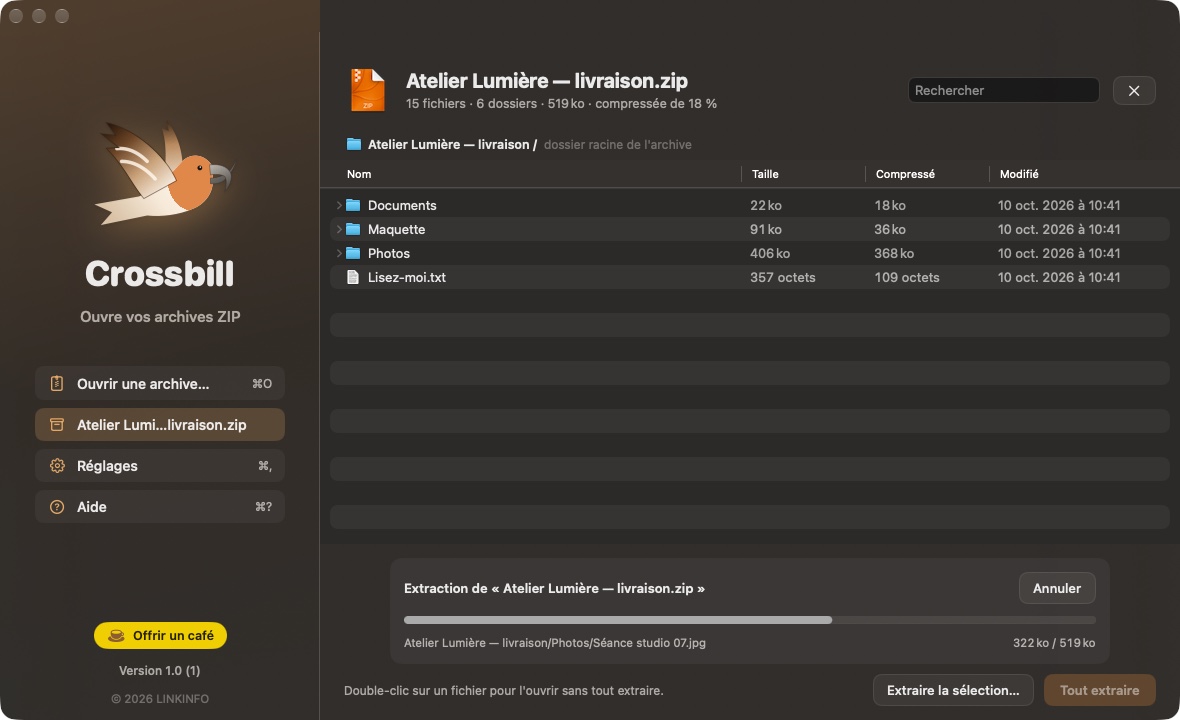Viewport: 1180px width, 720px height.
Task: Click the 15 fichiers archive summary line
Action: click(x=561, y=104)
